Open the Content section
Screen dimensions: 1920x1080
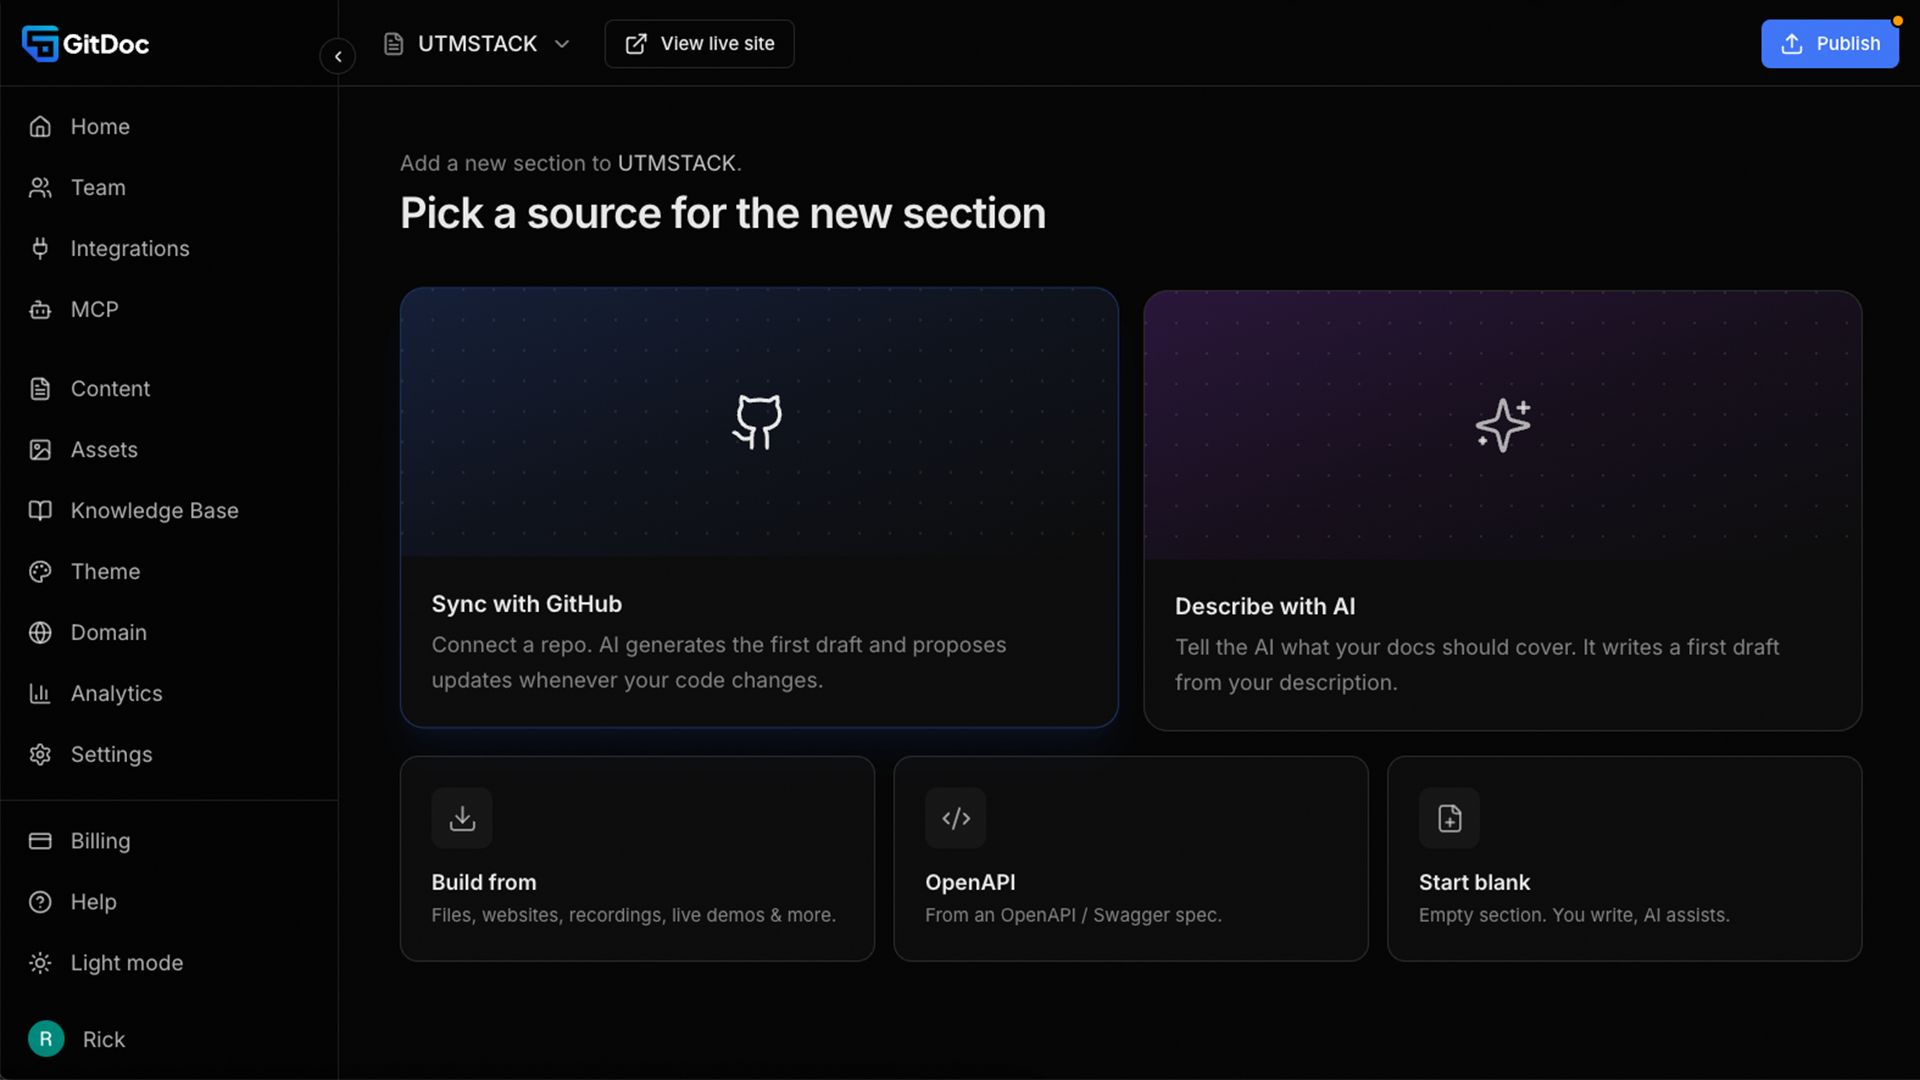[110, 389]
